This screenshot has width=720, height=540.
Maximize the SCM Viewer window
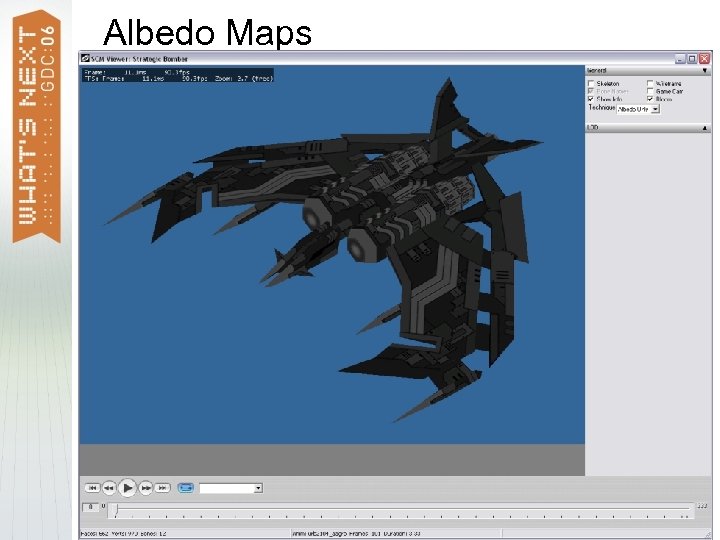692,59
